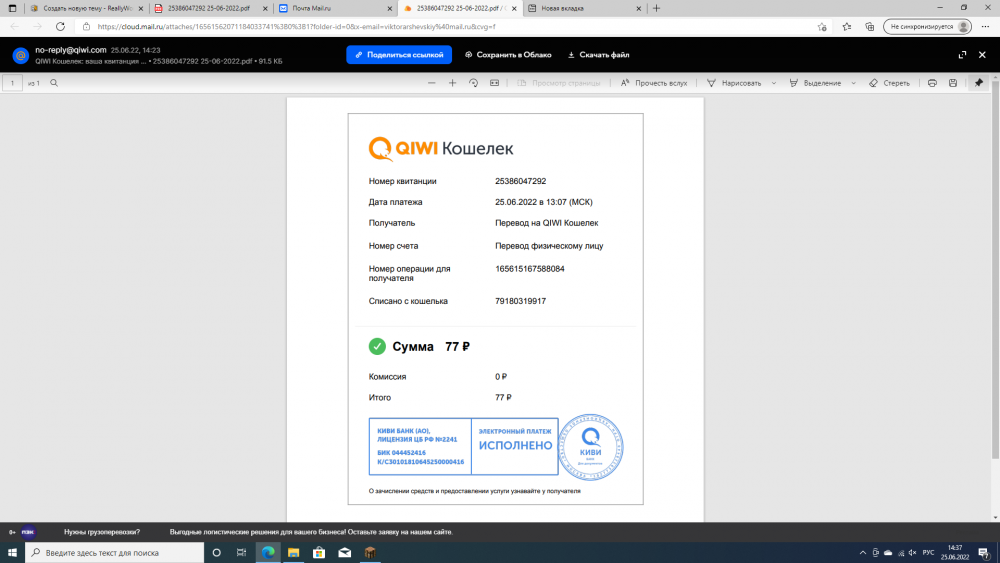This screenshot has height=563, width=1000.
Task: Open browser settings ellipsis menu
Action: (x=985, y=27)
